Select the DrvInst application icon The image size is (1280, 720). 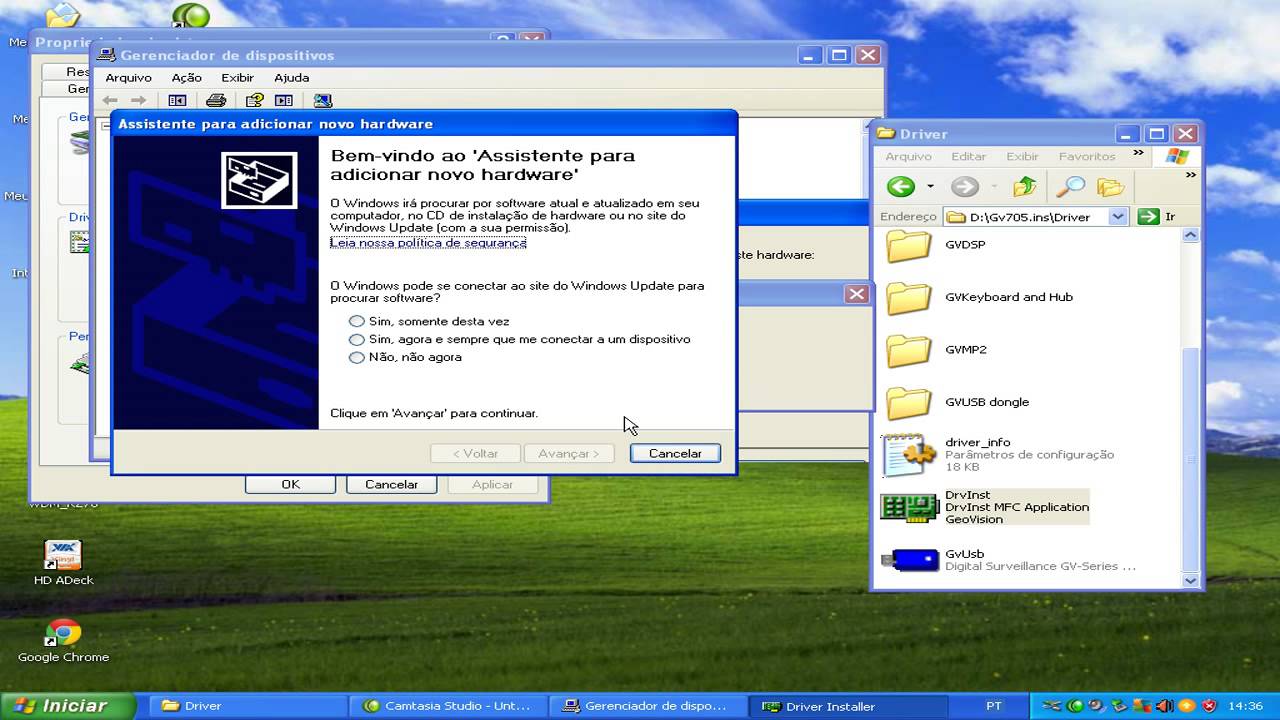[x=909, y=507]
